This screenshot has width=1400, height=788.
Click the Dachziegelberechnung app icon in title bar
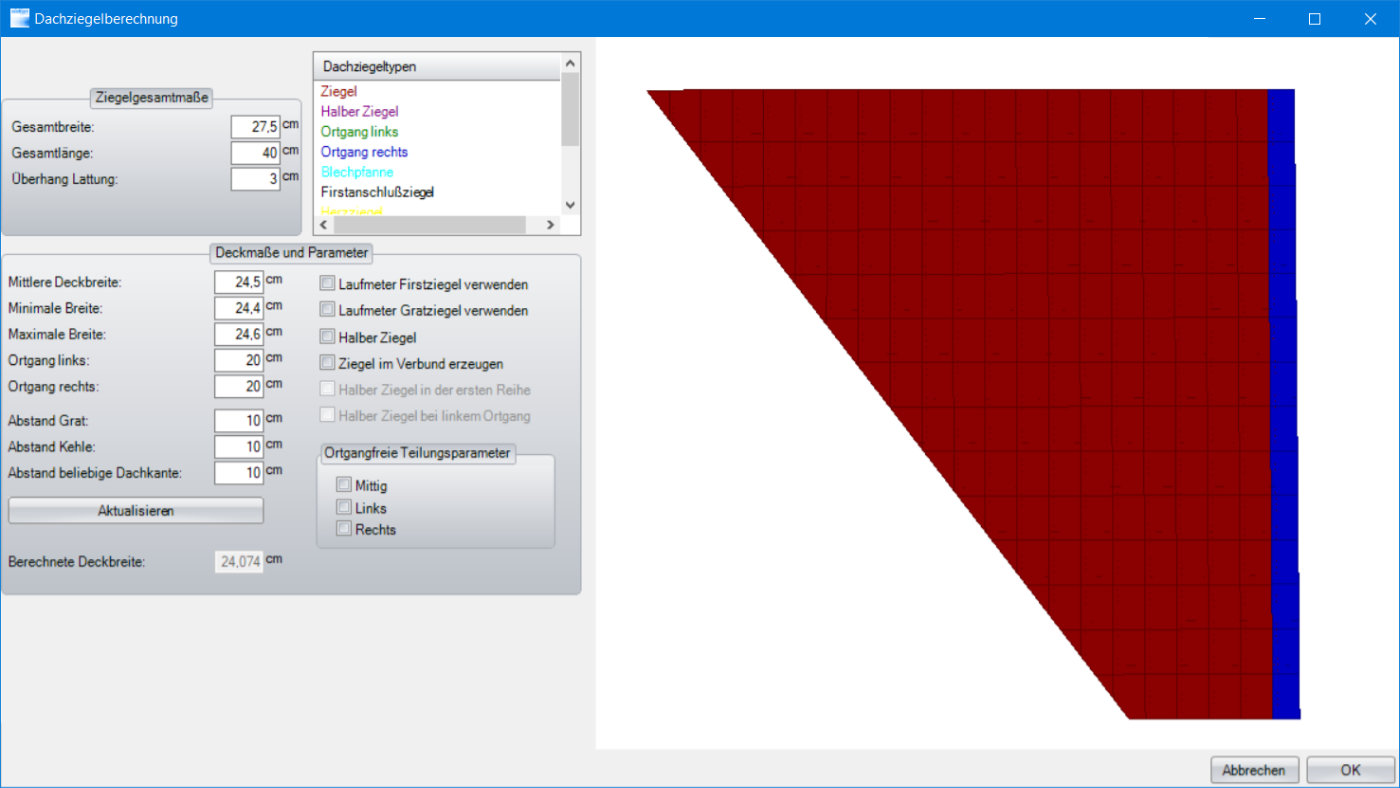(19, 18)
